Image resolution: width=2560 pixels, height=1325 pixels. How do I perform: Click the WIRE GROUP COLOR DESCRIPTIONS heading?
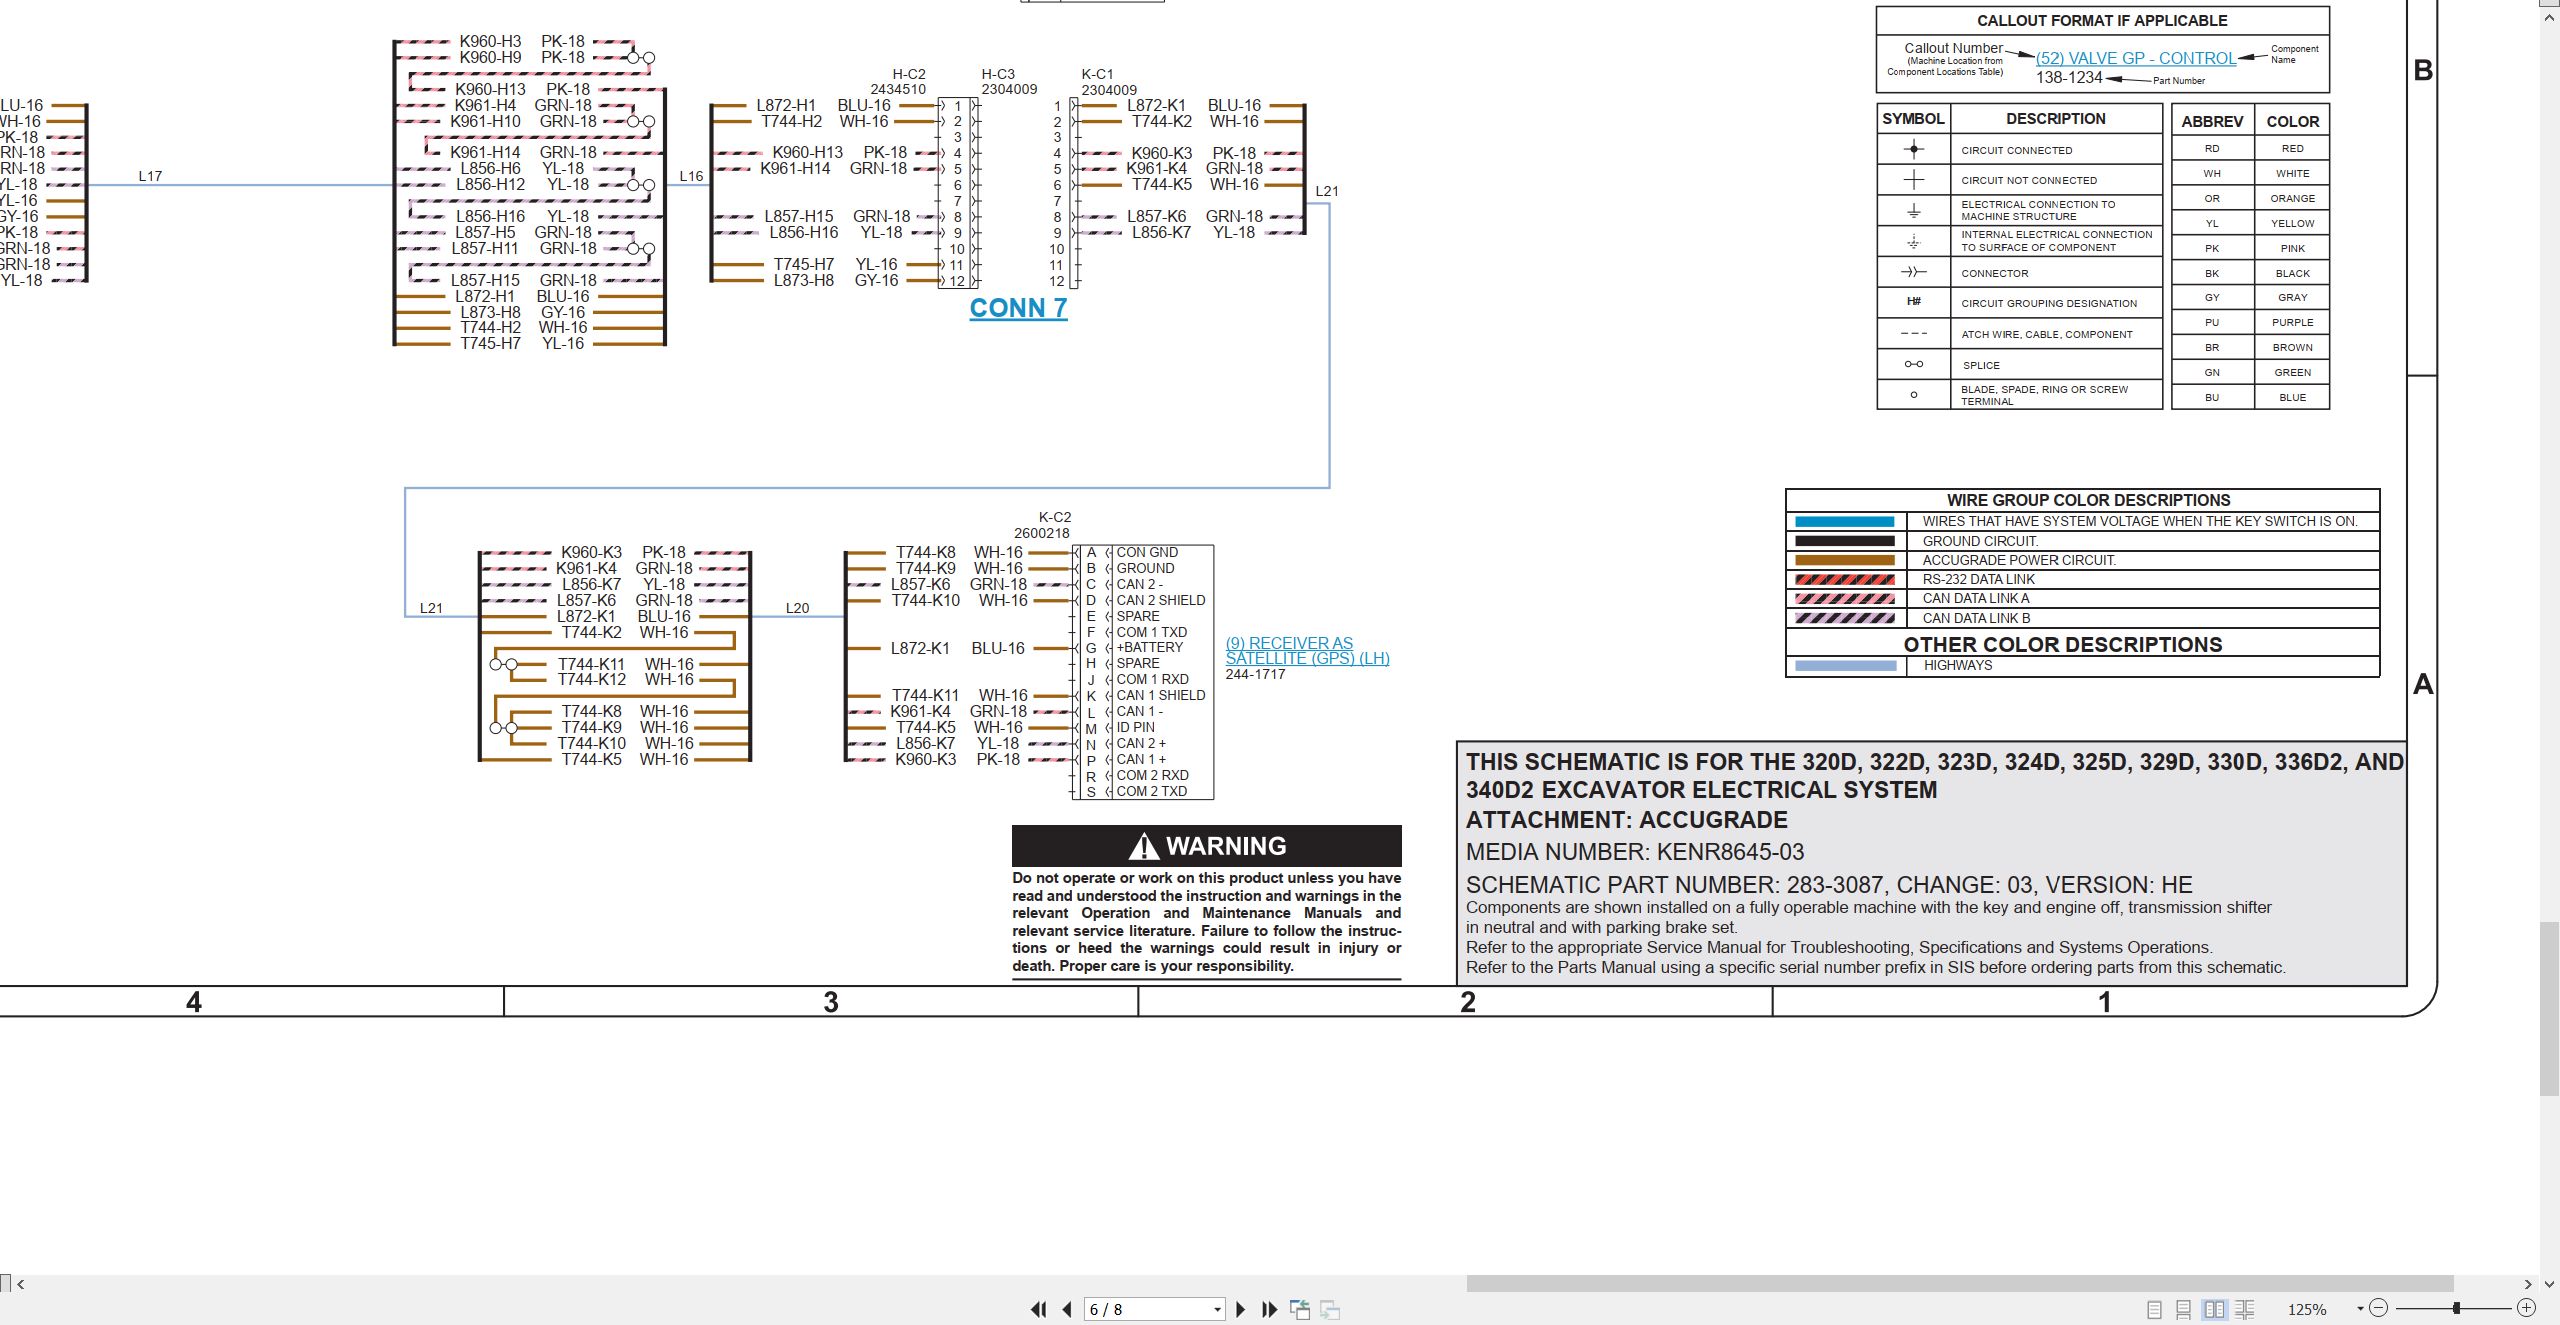pyautogui.click(x=2088, y=500)
